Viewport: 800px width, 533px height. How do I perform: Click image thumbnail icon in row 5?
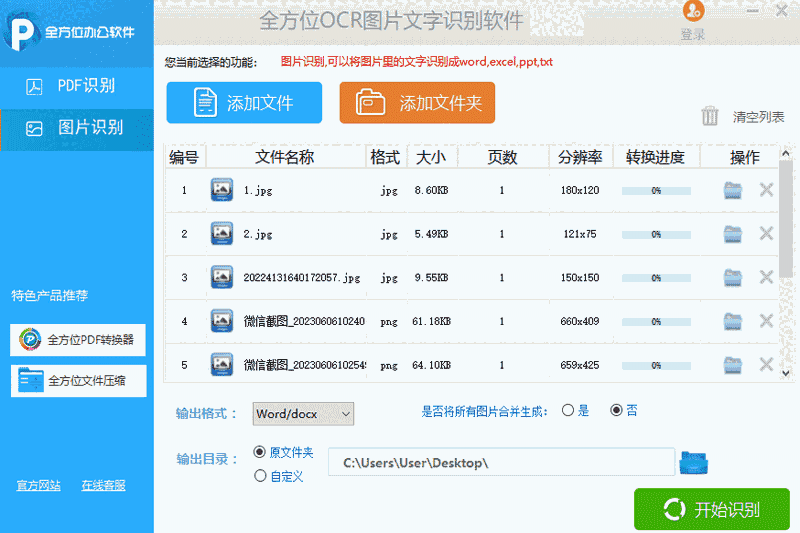point(222,365)
